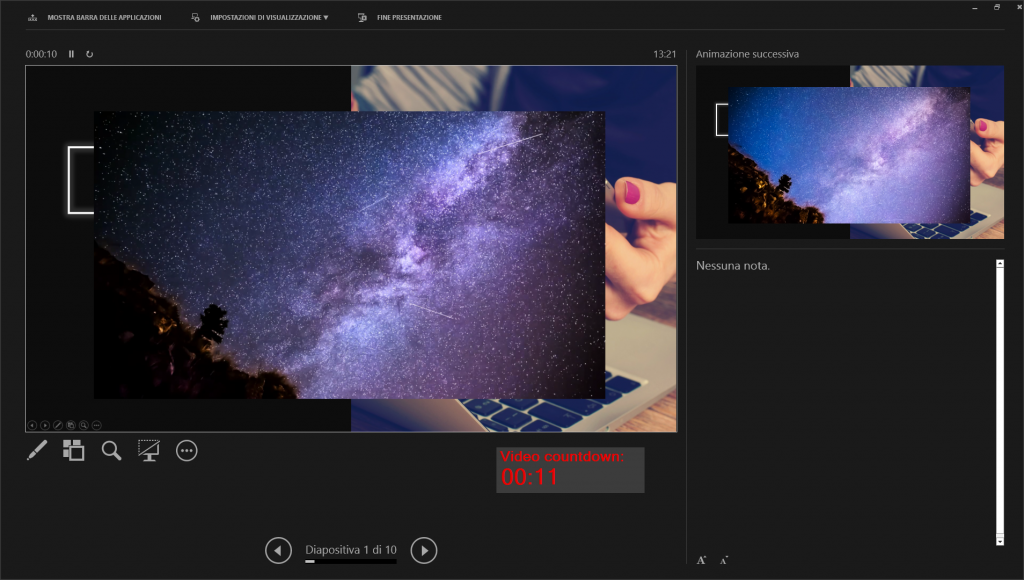Open more slide show options
1024x580 pixels.
(x=187, y=451)
